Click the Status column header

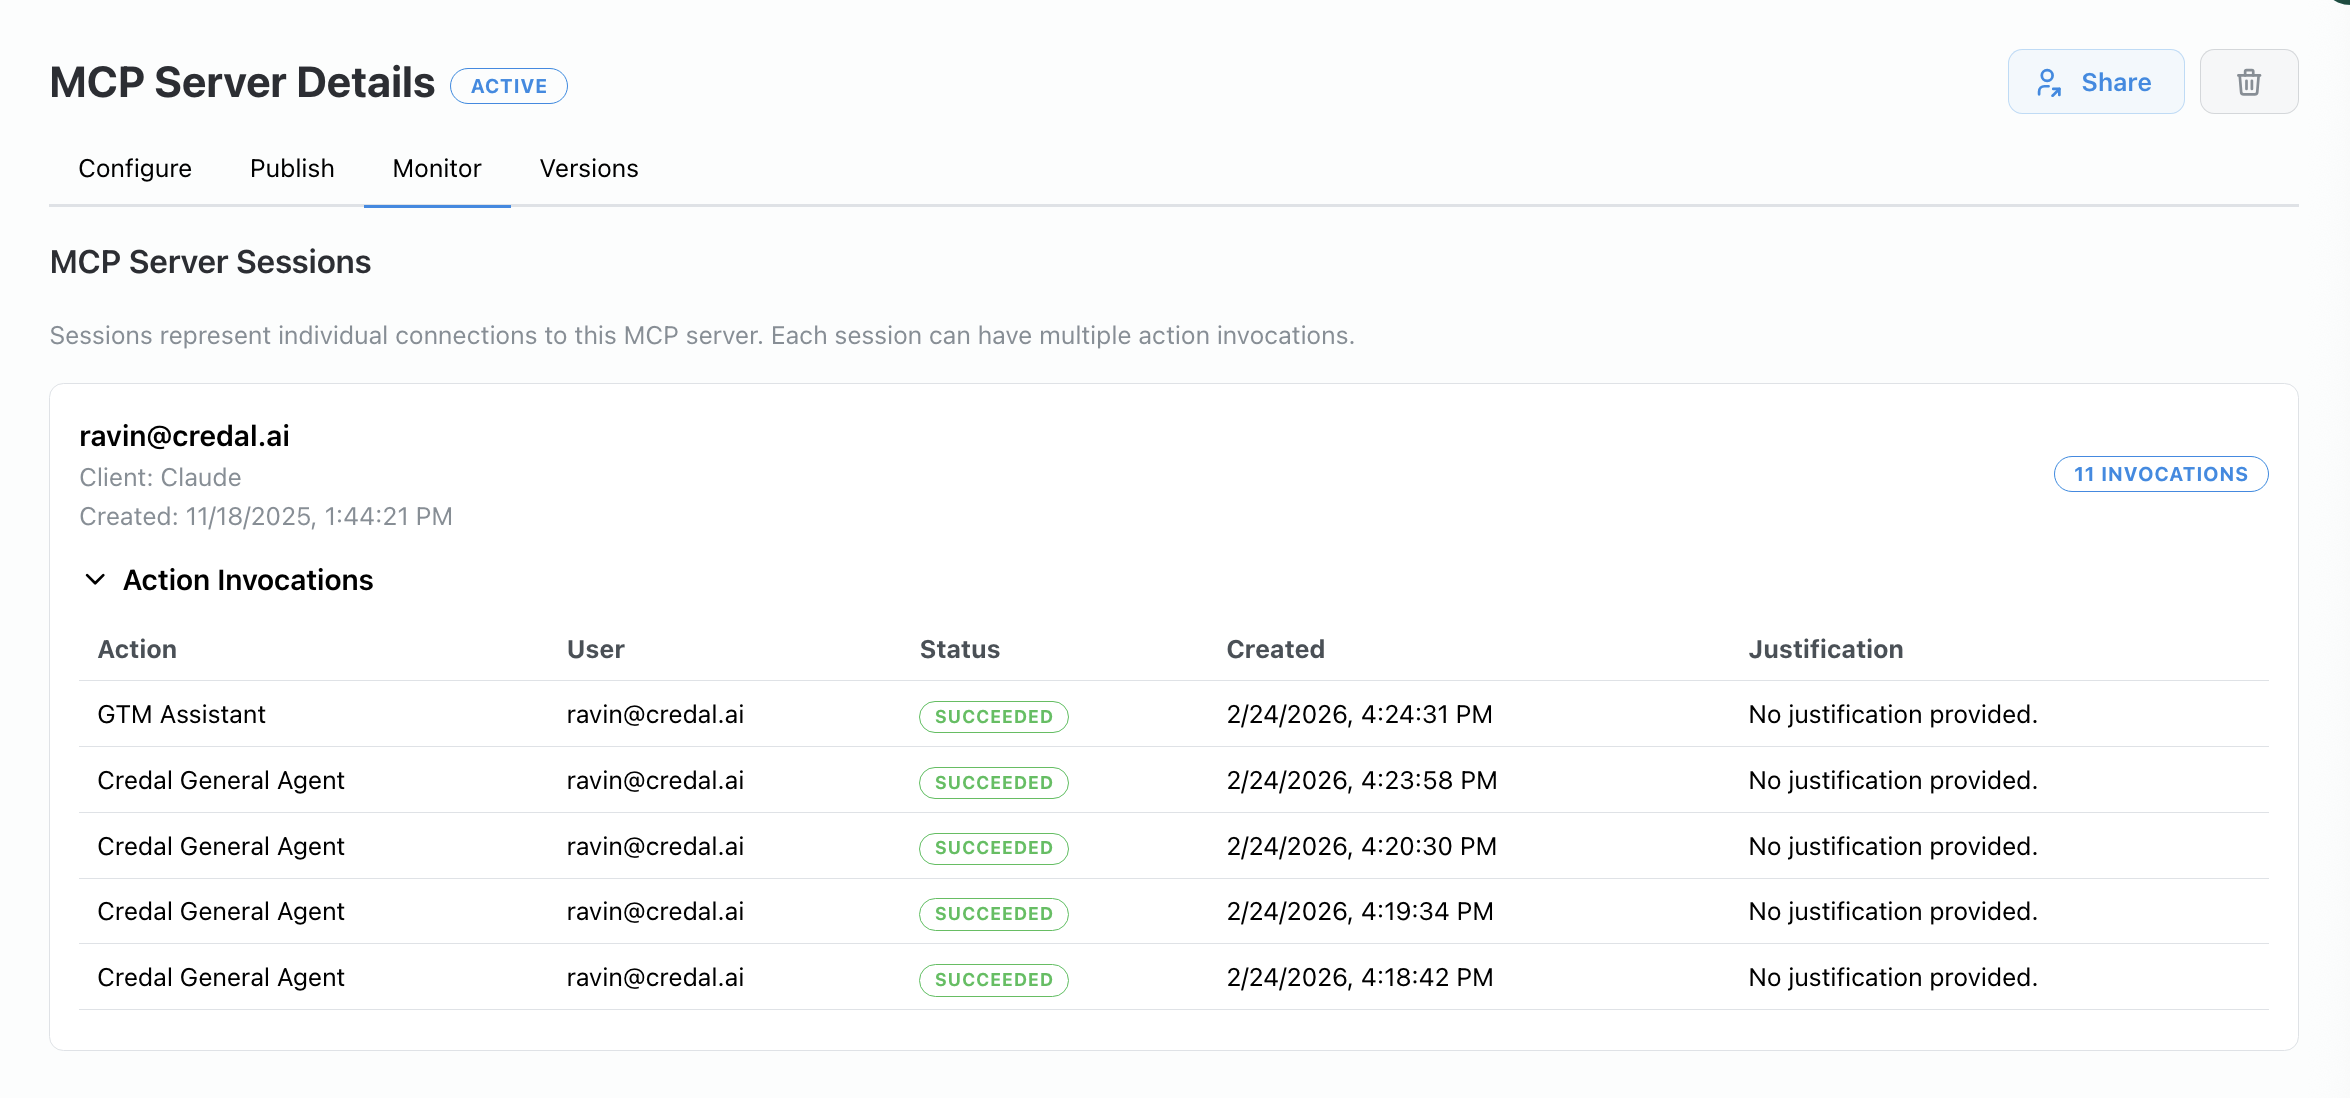click(959, 650)
